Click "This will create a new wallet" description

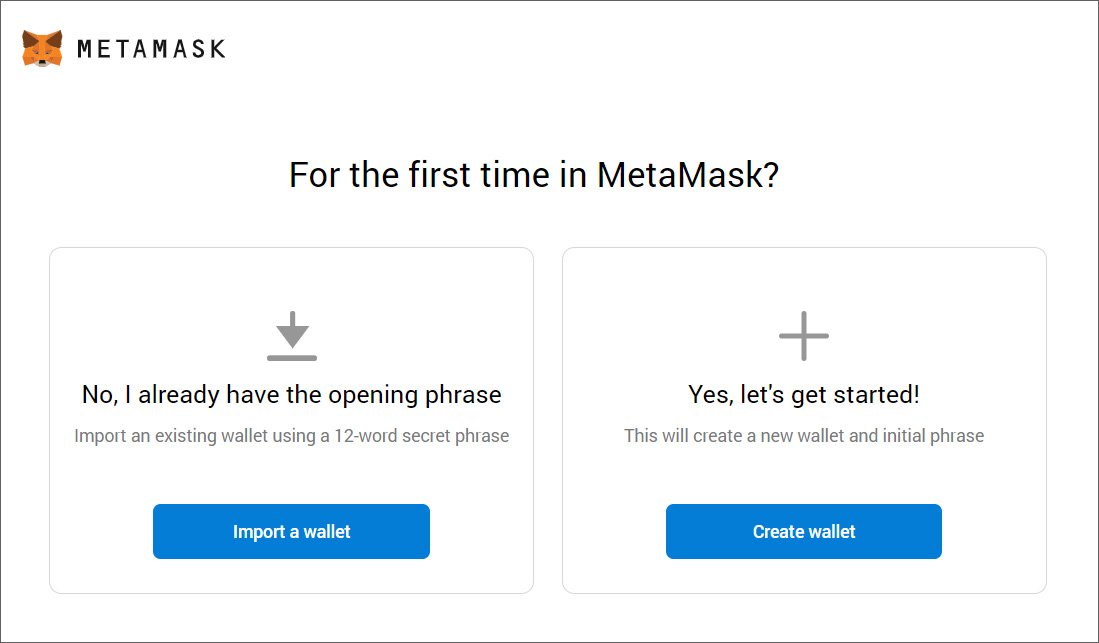804,435
